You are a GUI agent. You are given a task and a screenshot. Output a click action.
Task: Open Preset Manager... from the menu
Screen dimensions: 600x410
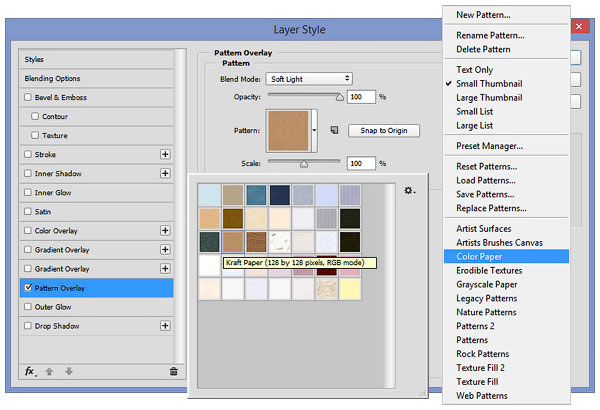(x=489, y=146)
